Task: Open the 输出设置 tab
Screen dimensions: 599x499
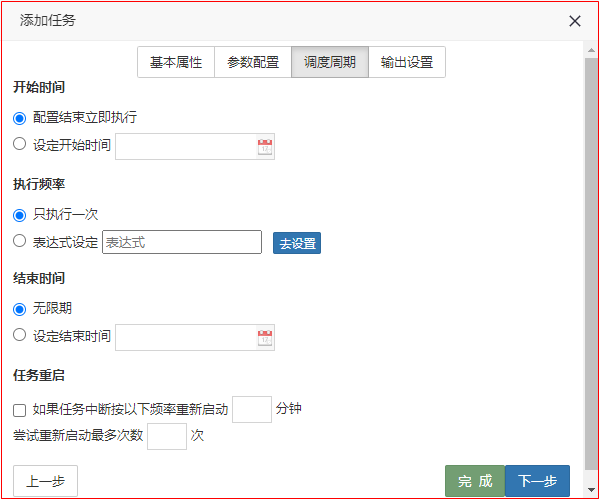Action: click(x=407, y=62)
